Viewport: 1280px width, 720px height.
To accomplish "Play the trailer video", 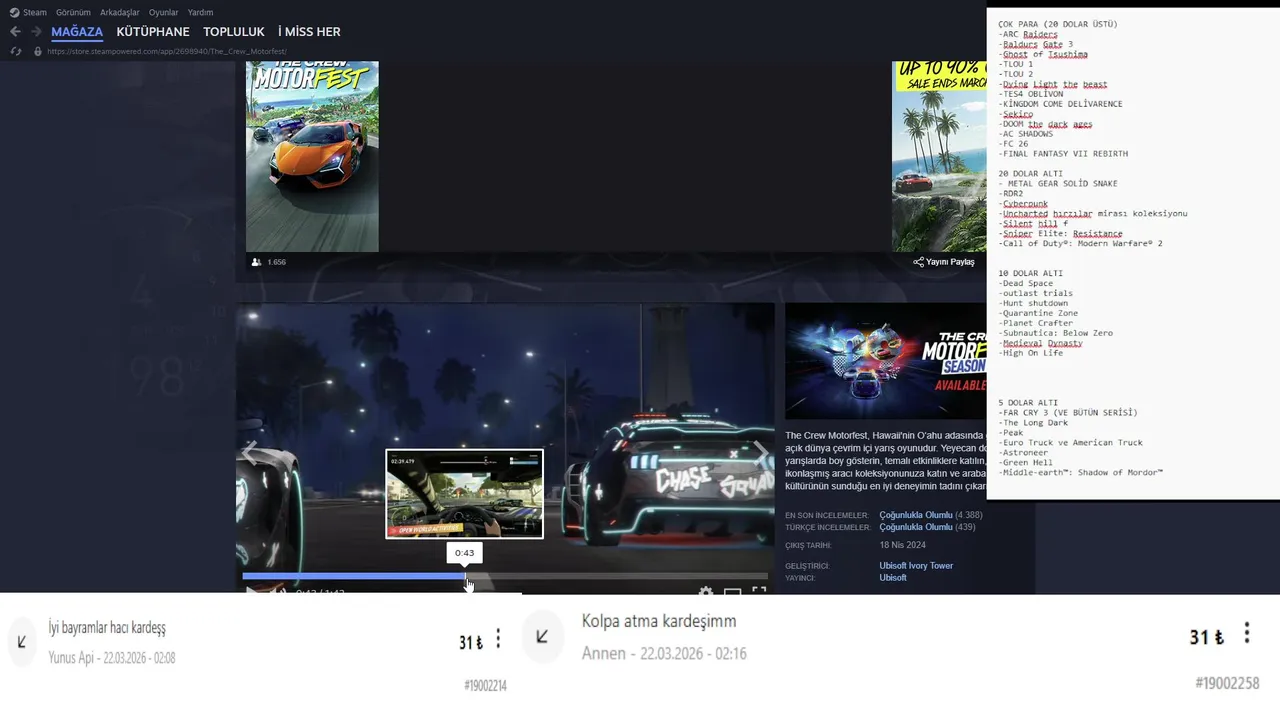I will tap(252, 591).
